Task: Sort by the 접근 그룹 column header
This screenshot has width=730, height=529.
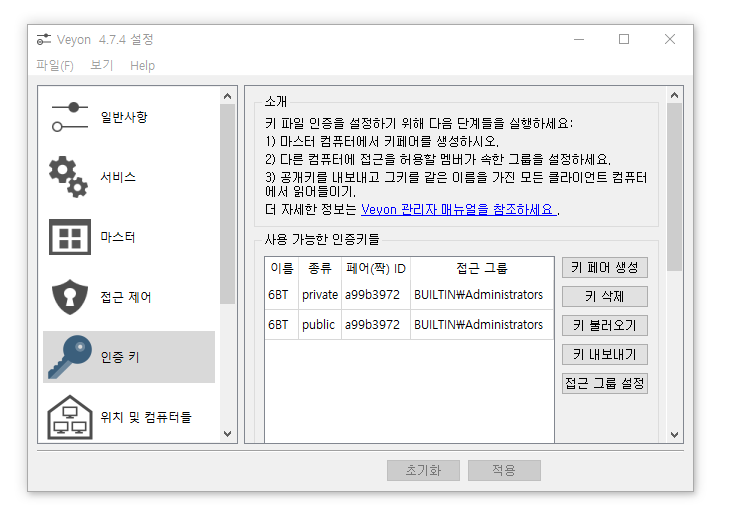Action: tap(482, 268)
